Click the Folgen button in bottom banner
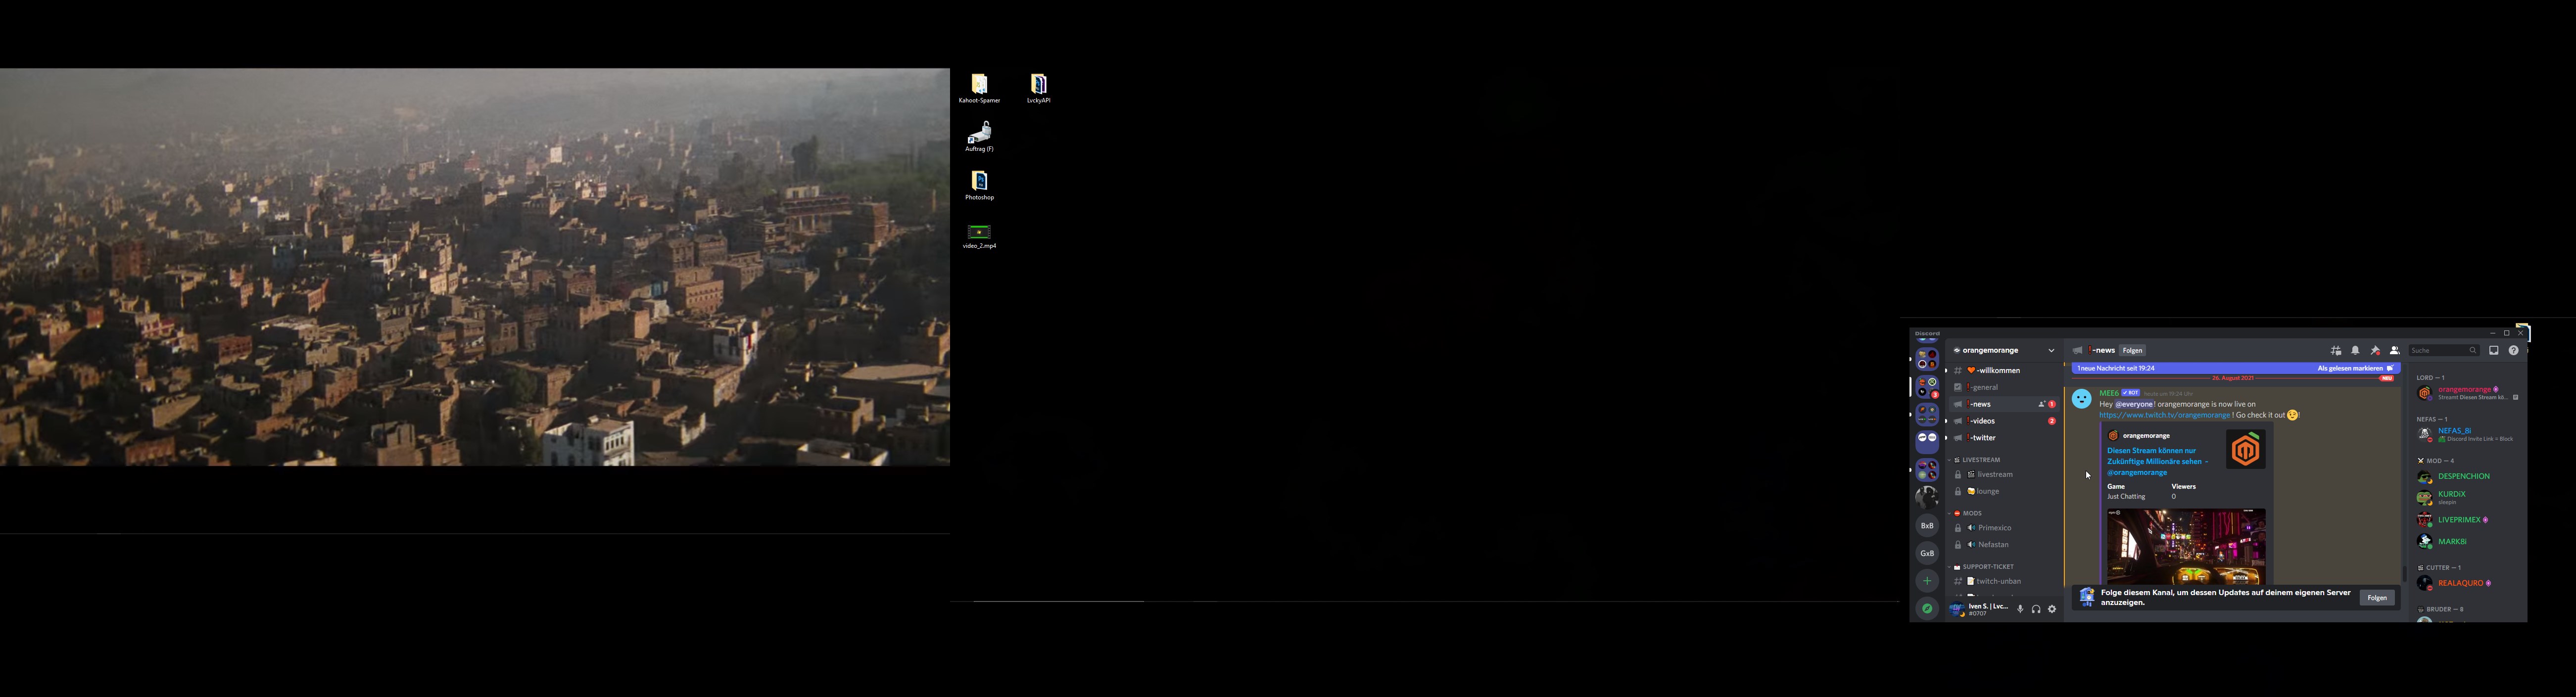The image size is (2576, 697). (x=2377, y=598)
